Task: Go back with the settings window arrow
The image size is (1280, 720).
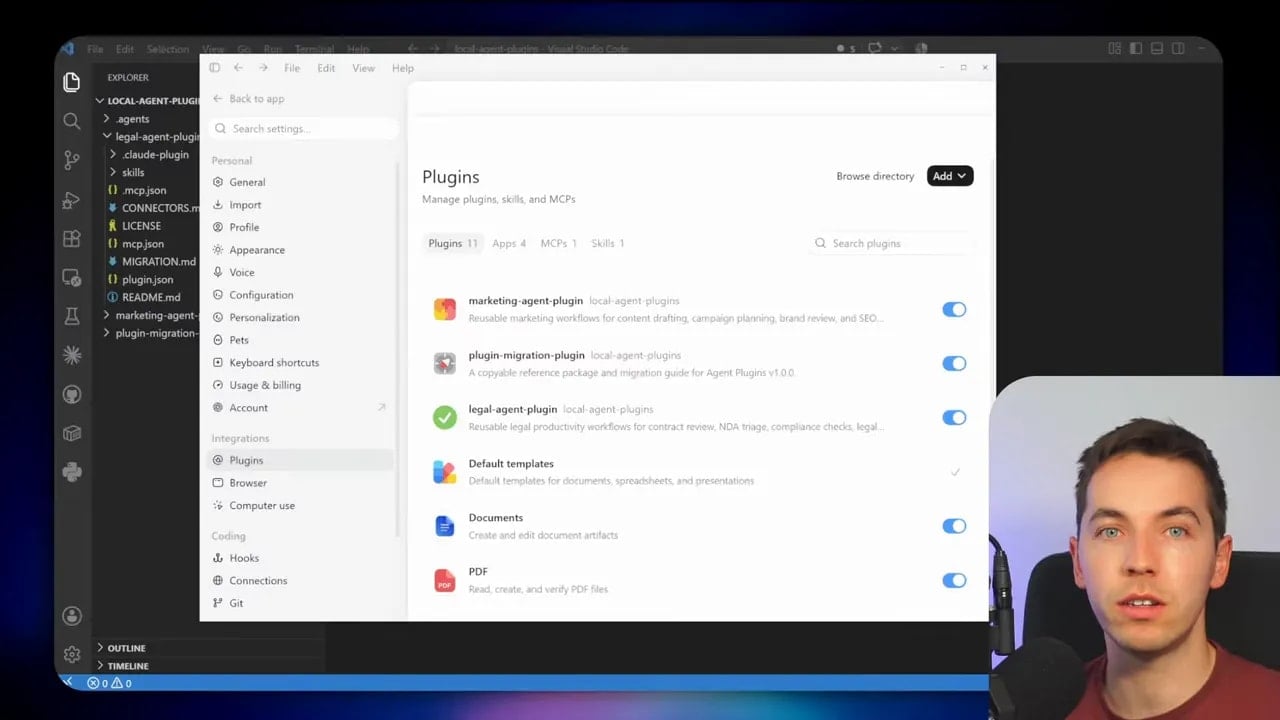Action: (238, 68)
